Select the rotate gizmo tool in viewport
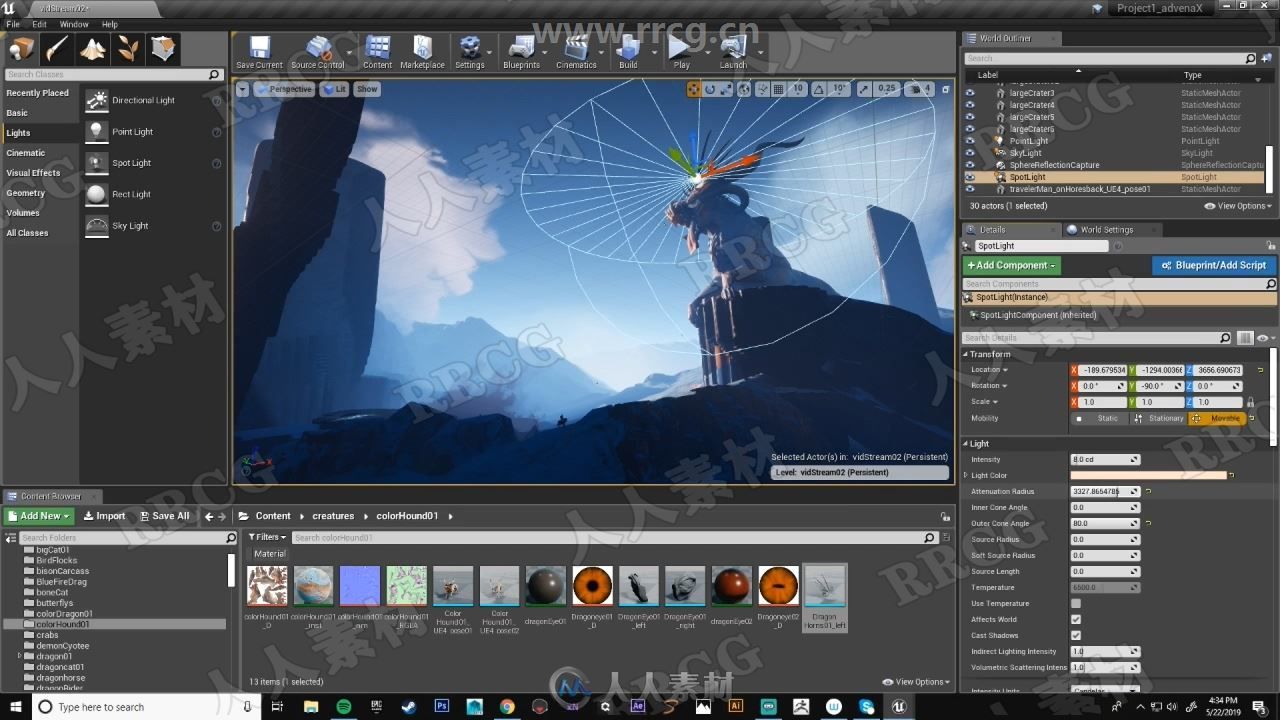The height and width of the screenshot is (720, 1280). tap(710, 89)
